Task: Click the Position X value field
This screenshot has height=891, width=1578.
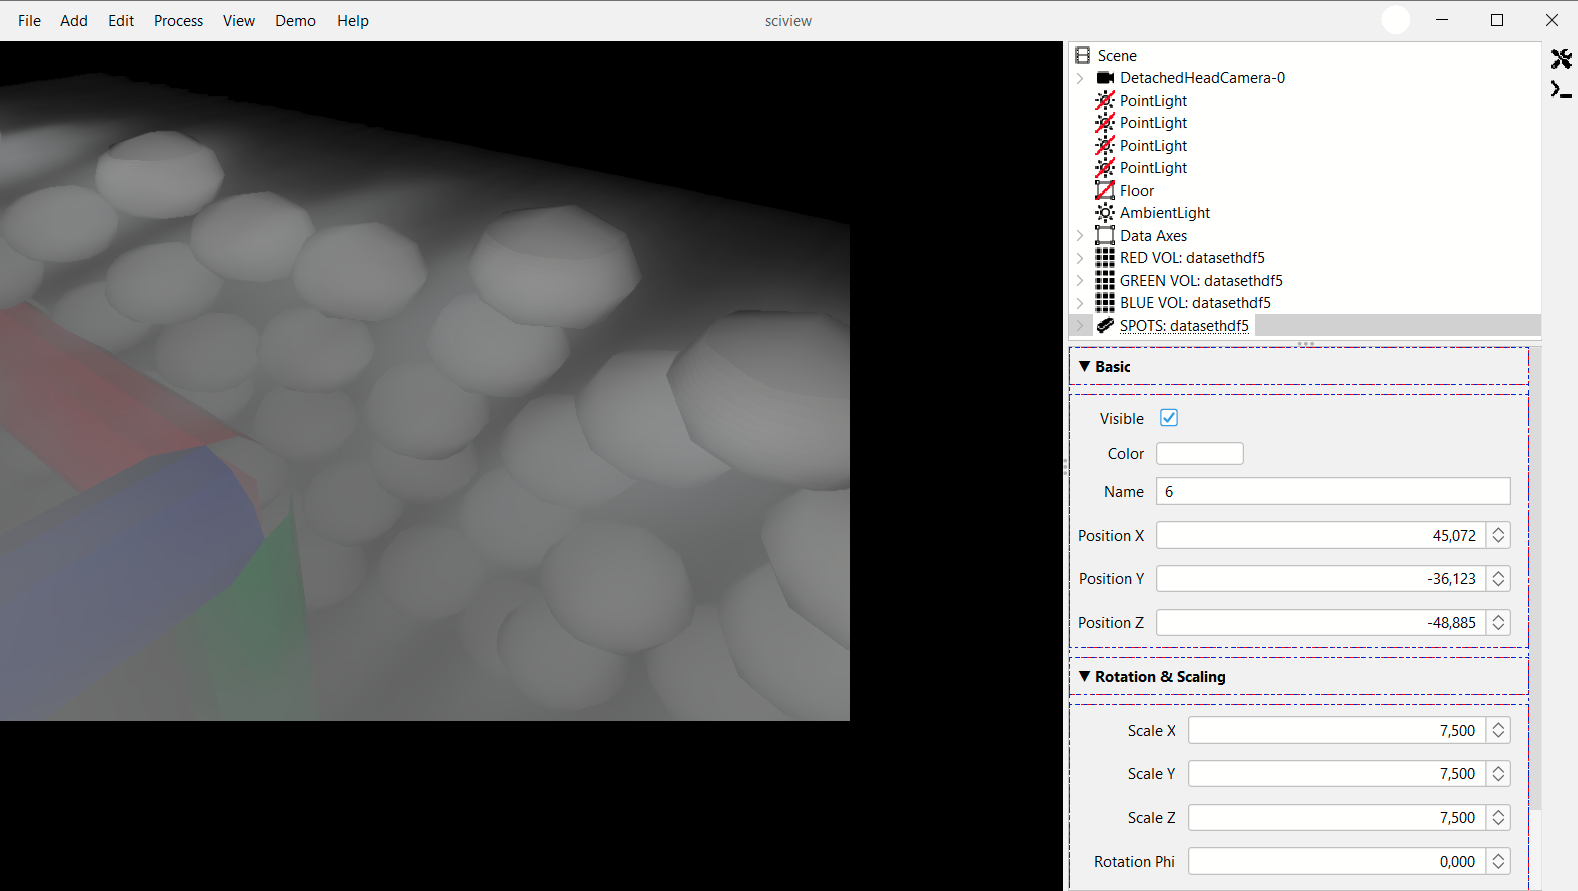Action: 1321,536
